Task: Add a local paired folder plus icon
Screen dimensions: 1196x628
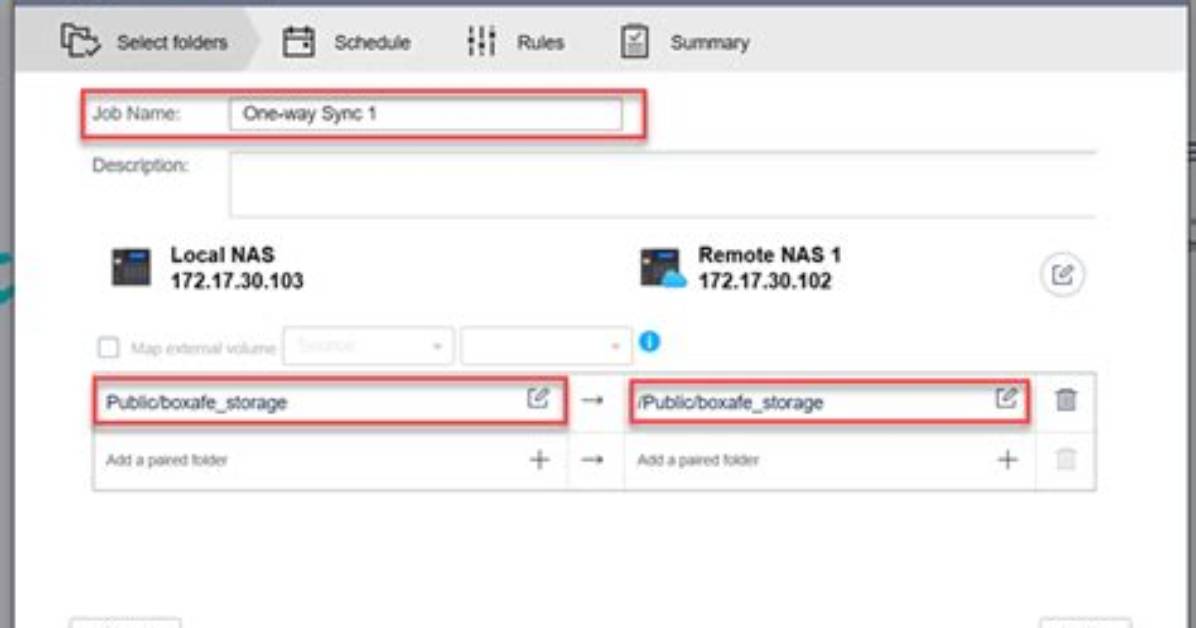Action: [x=539, y=459]
